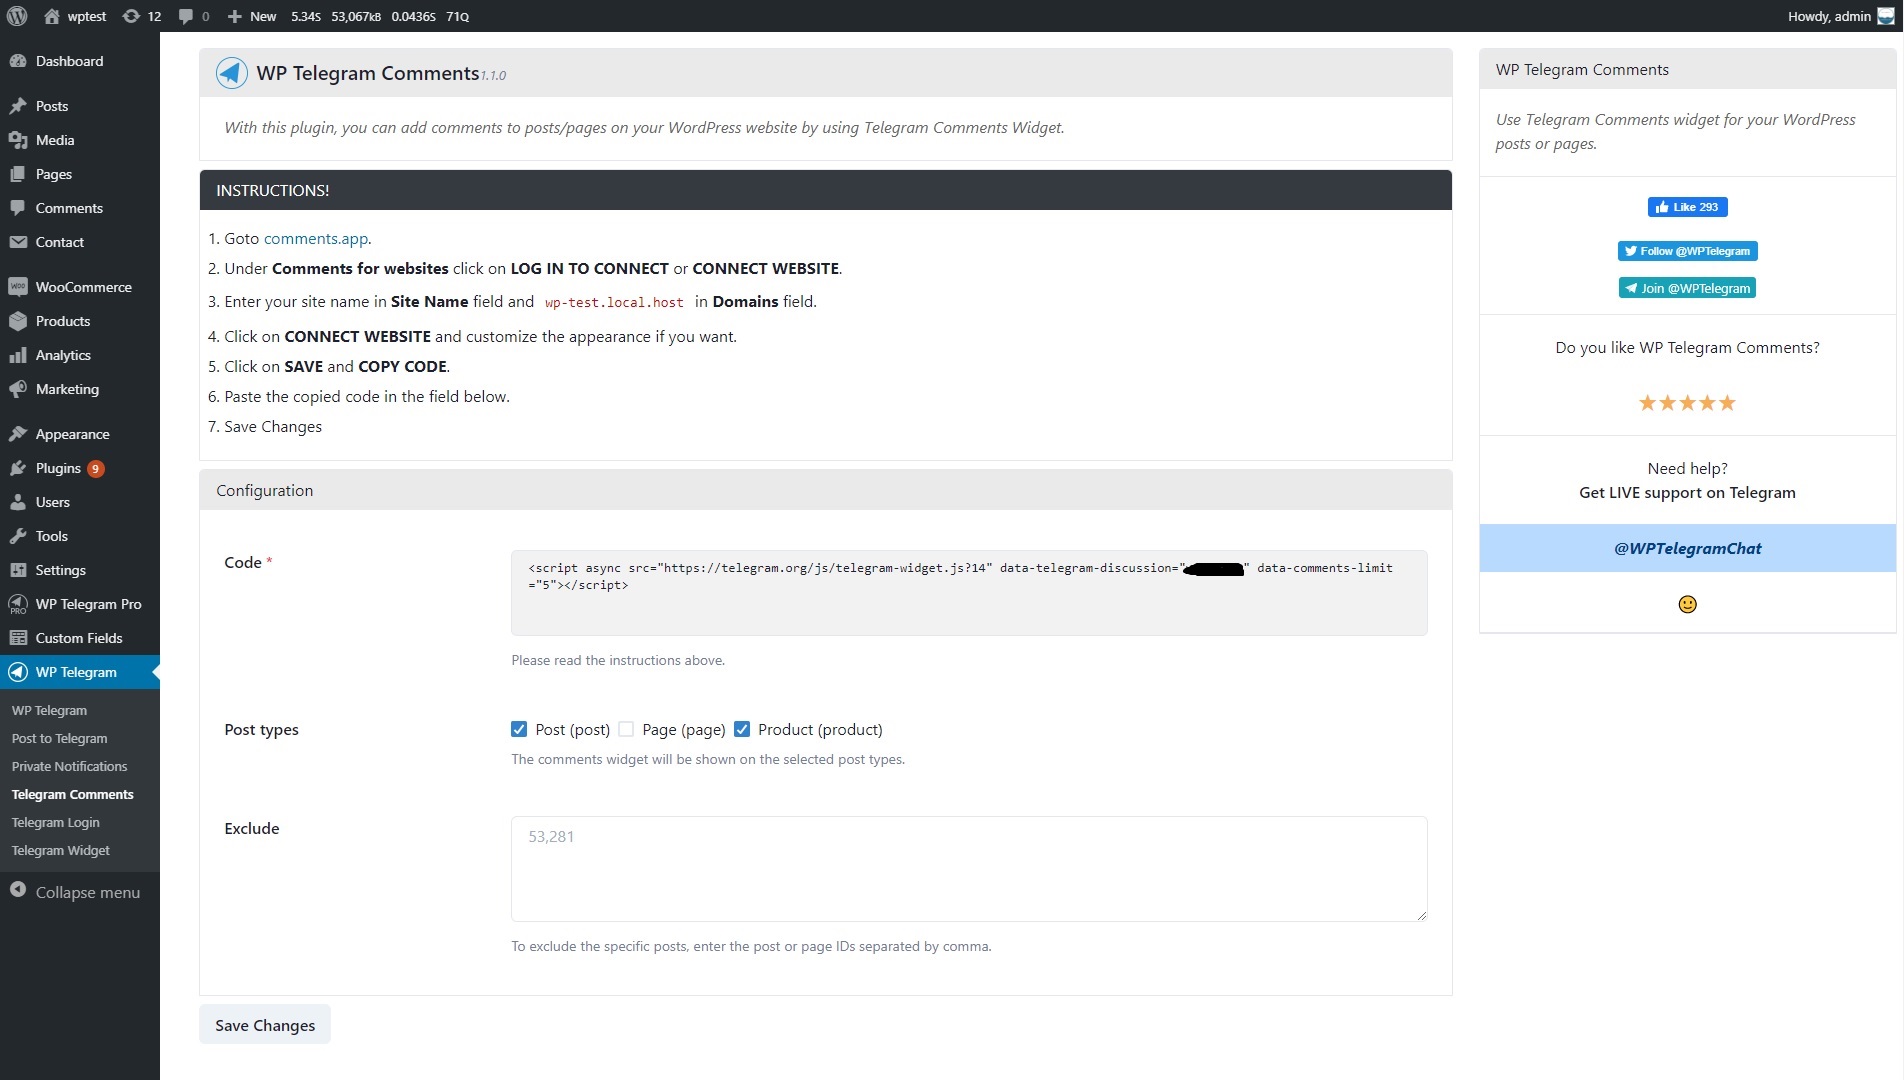Open the wptest site home icon
The image size is (1904, 1080).
coord(52,16)
